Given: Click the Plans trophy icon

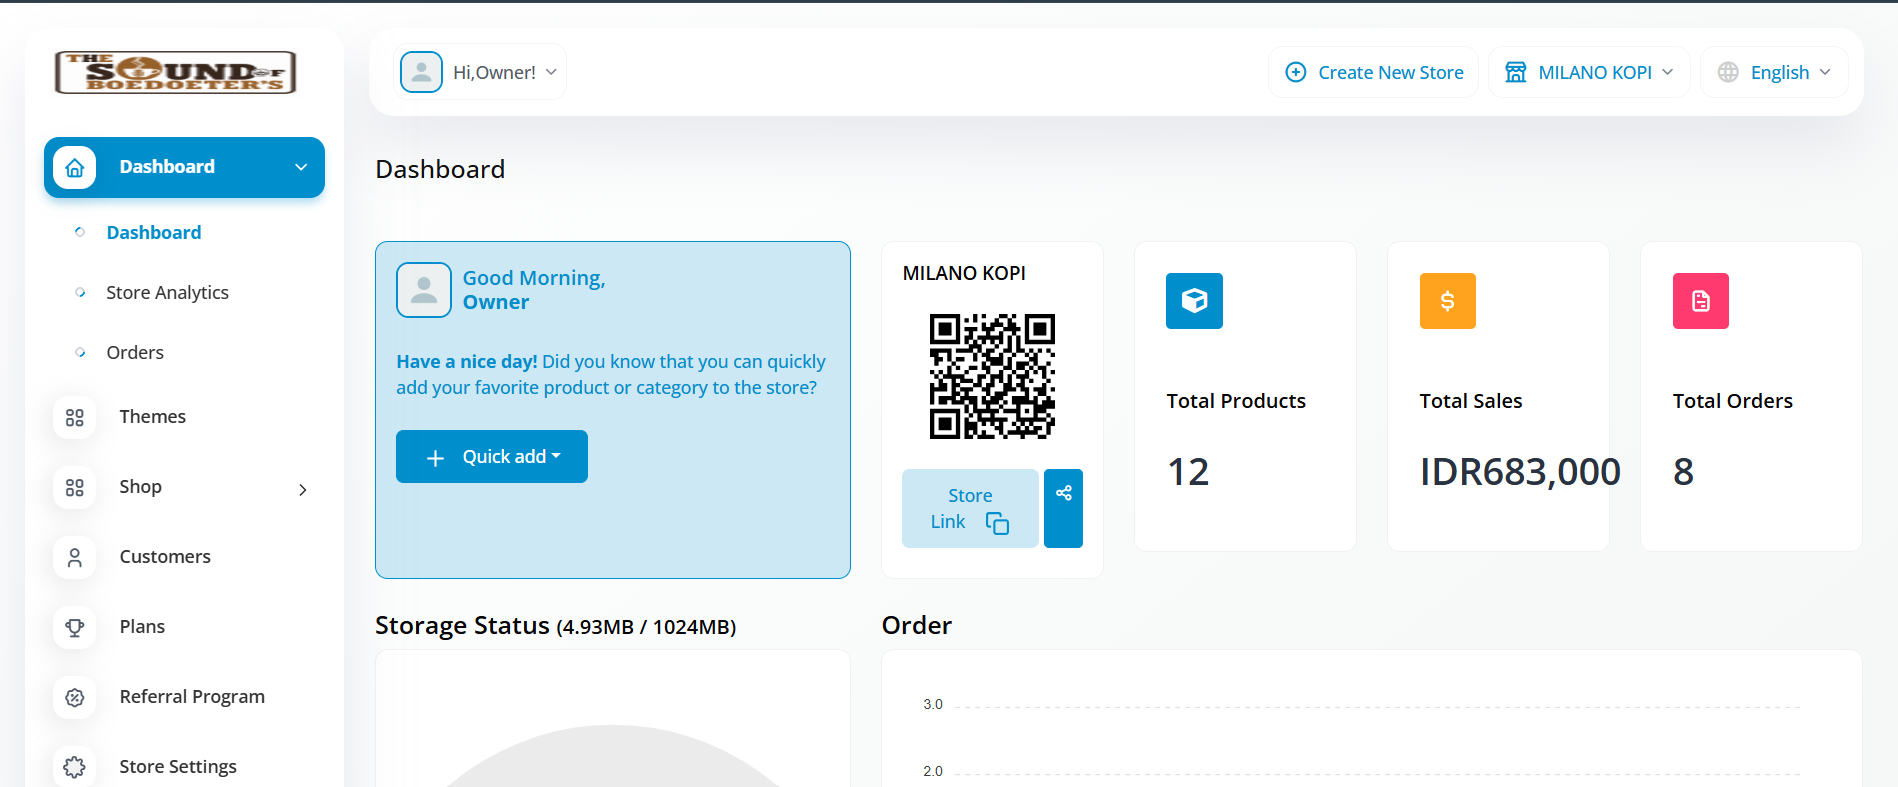Looking at the screenshot, I should pos(75,627).
